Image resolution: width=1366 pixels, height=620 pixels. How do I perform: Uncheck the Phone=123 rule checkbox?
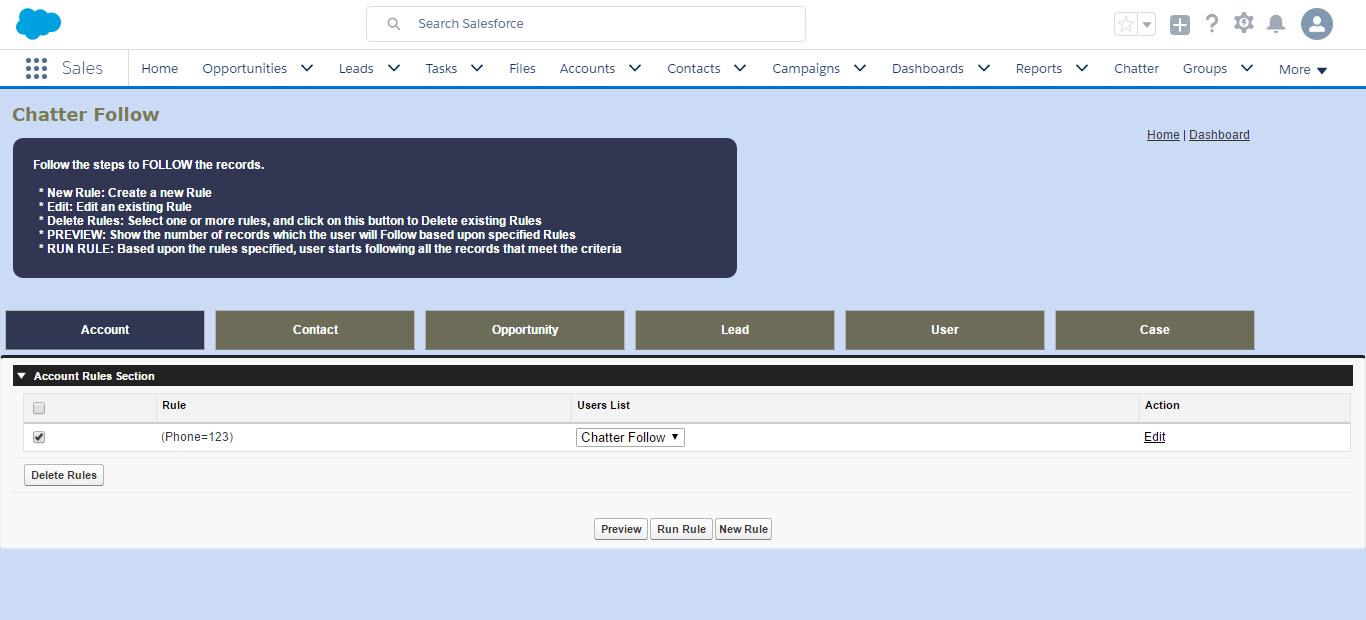[x=39, y=437]
